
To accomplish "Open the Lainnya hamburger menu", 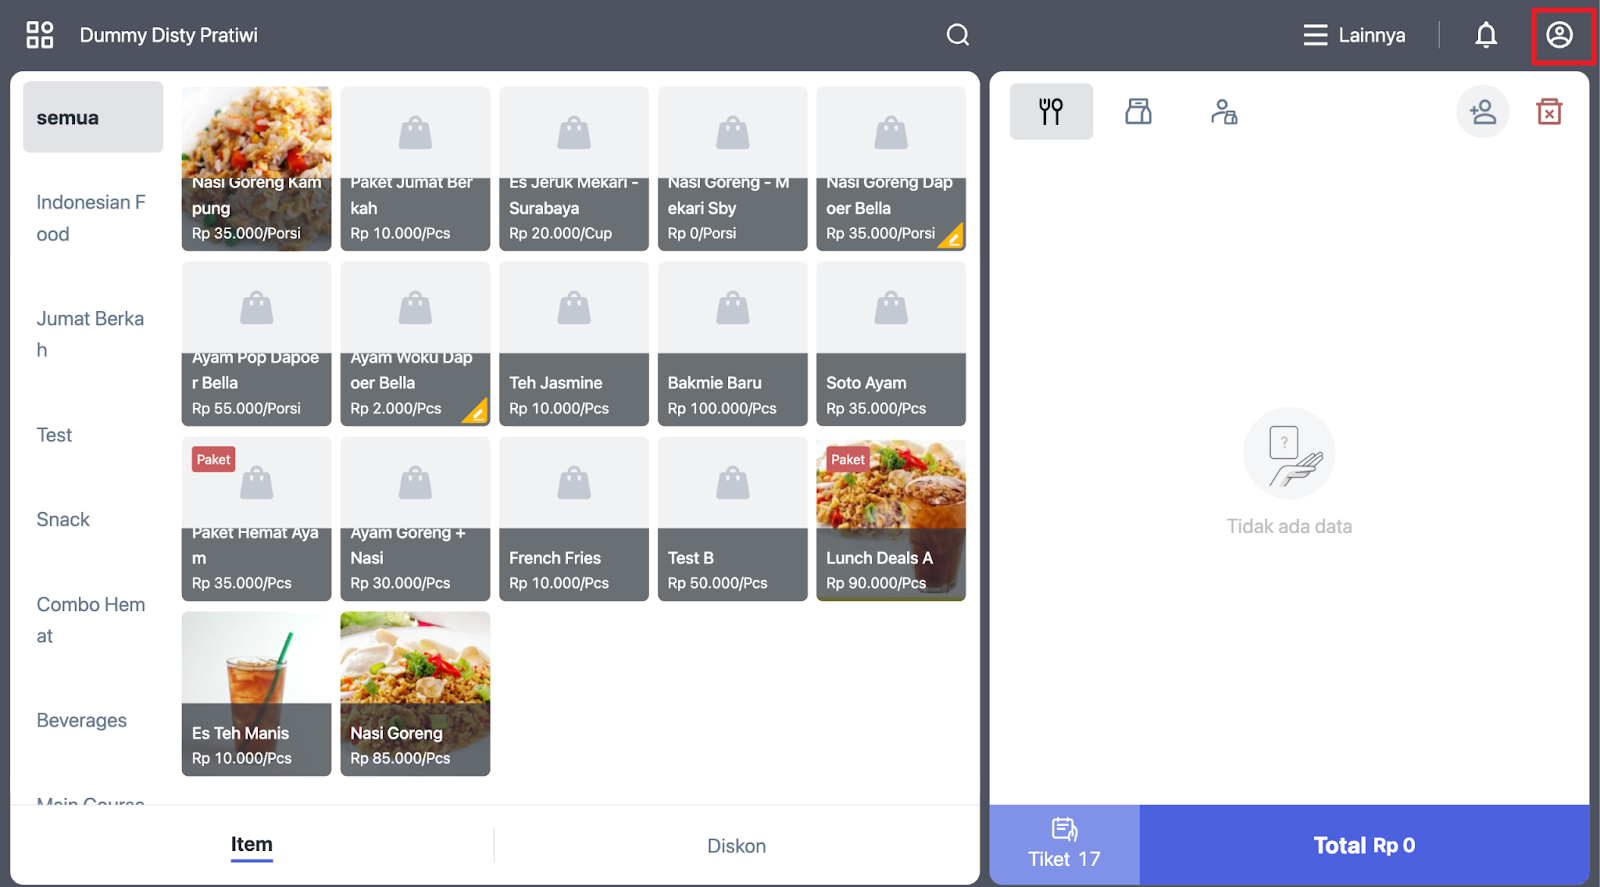I will (1354, 35).
